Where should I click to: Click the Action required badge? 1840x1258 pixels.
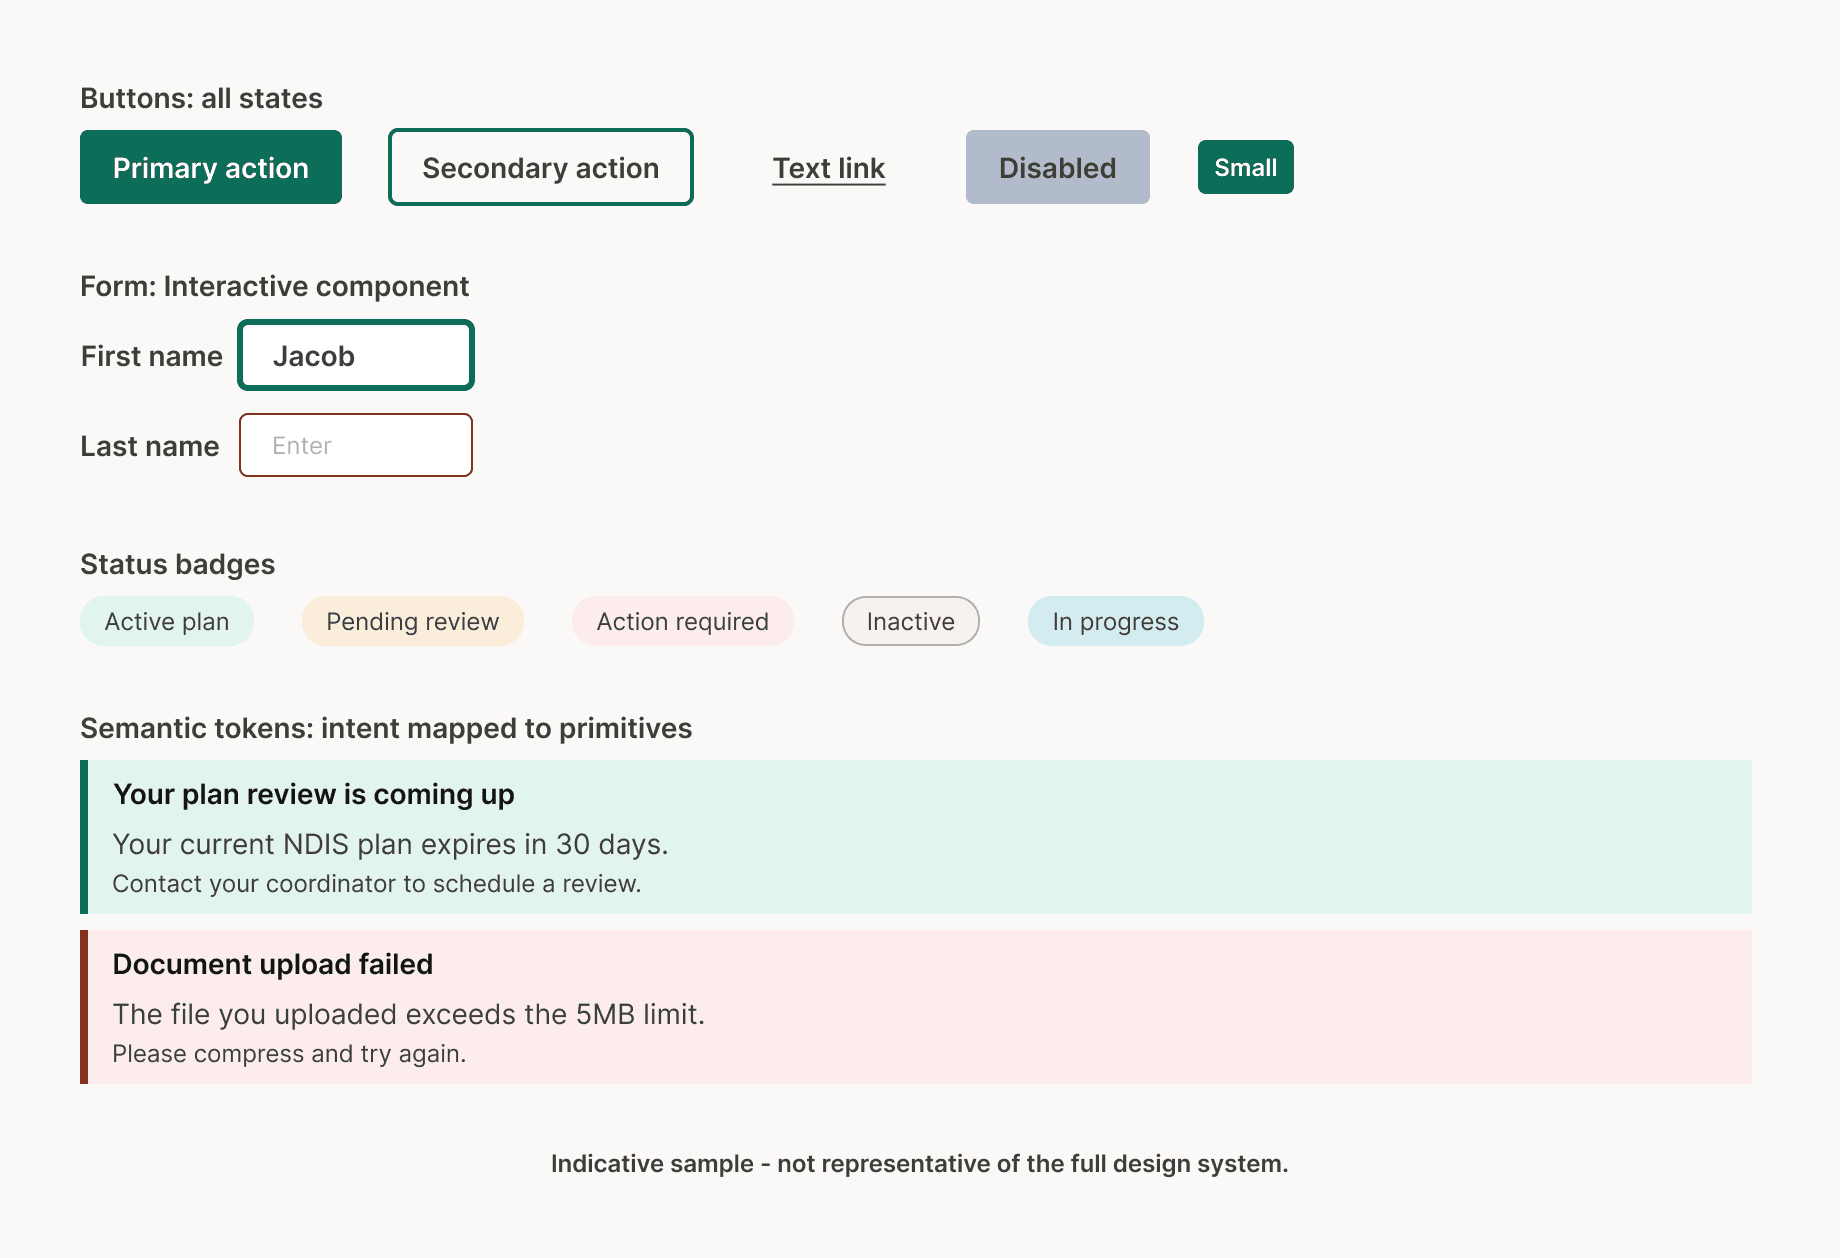tap(683, 621)
